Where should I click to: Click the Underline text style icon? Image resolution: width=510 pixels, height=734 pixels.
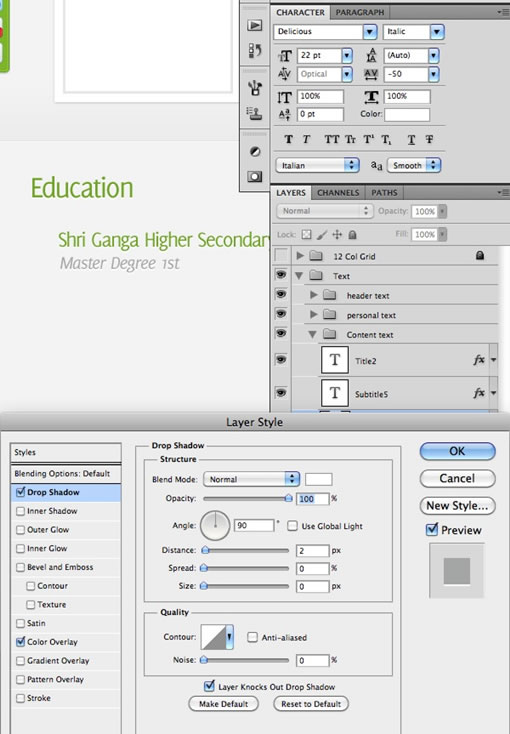411,139
